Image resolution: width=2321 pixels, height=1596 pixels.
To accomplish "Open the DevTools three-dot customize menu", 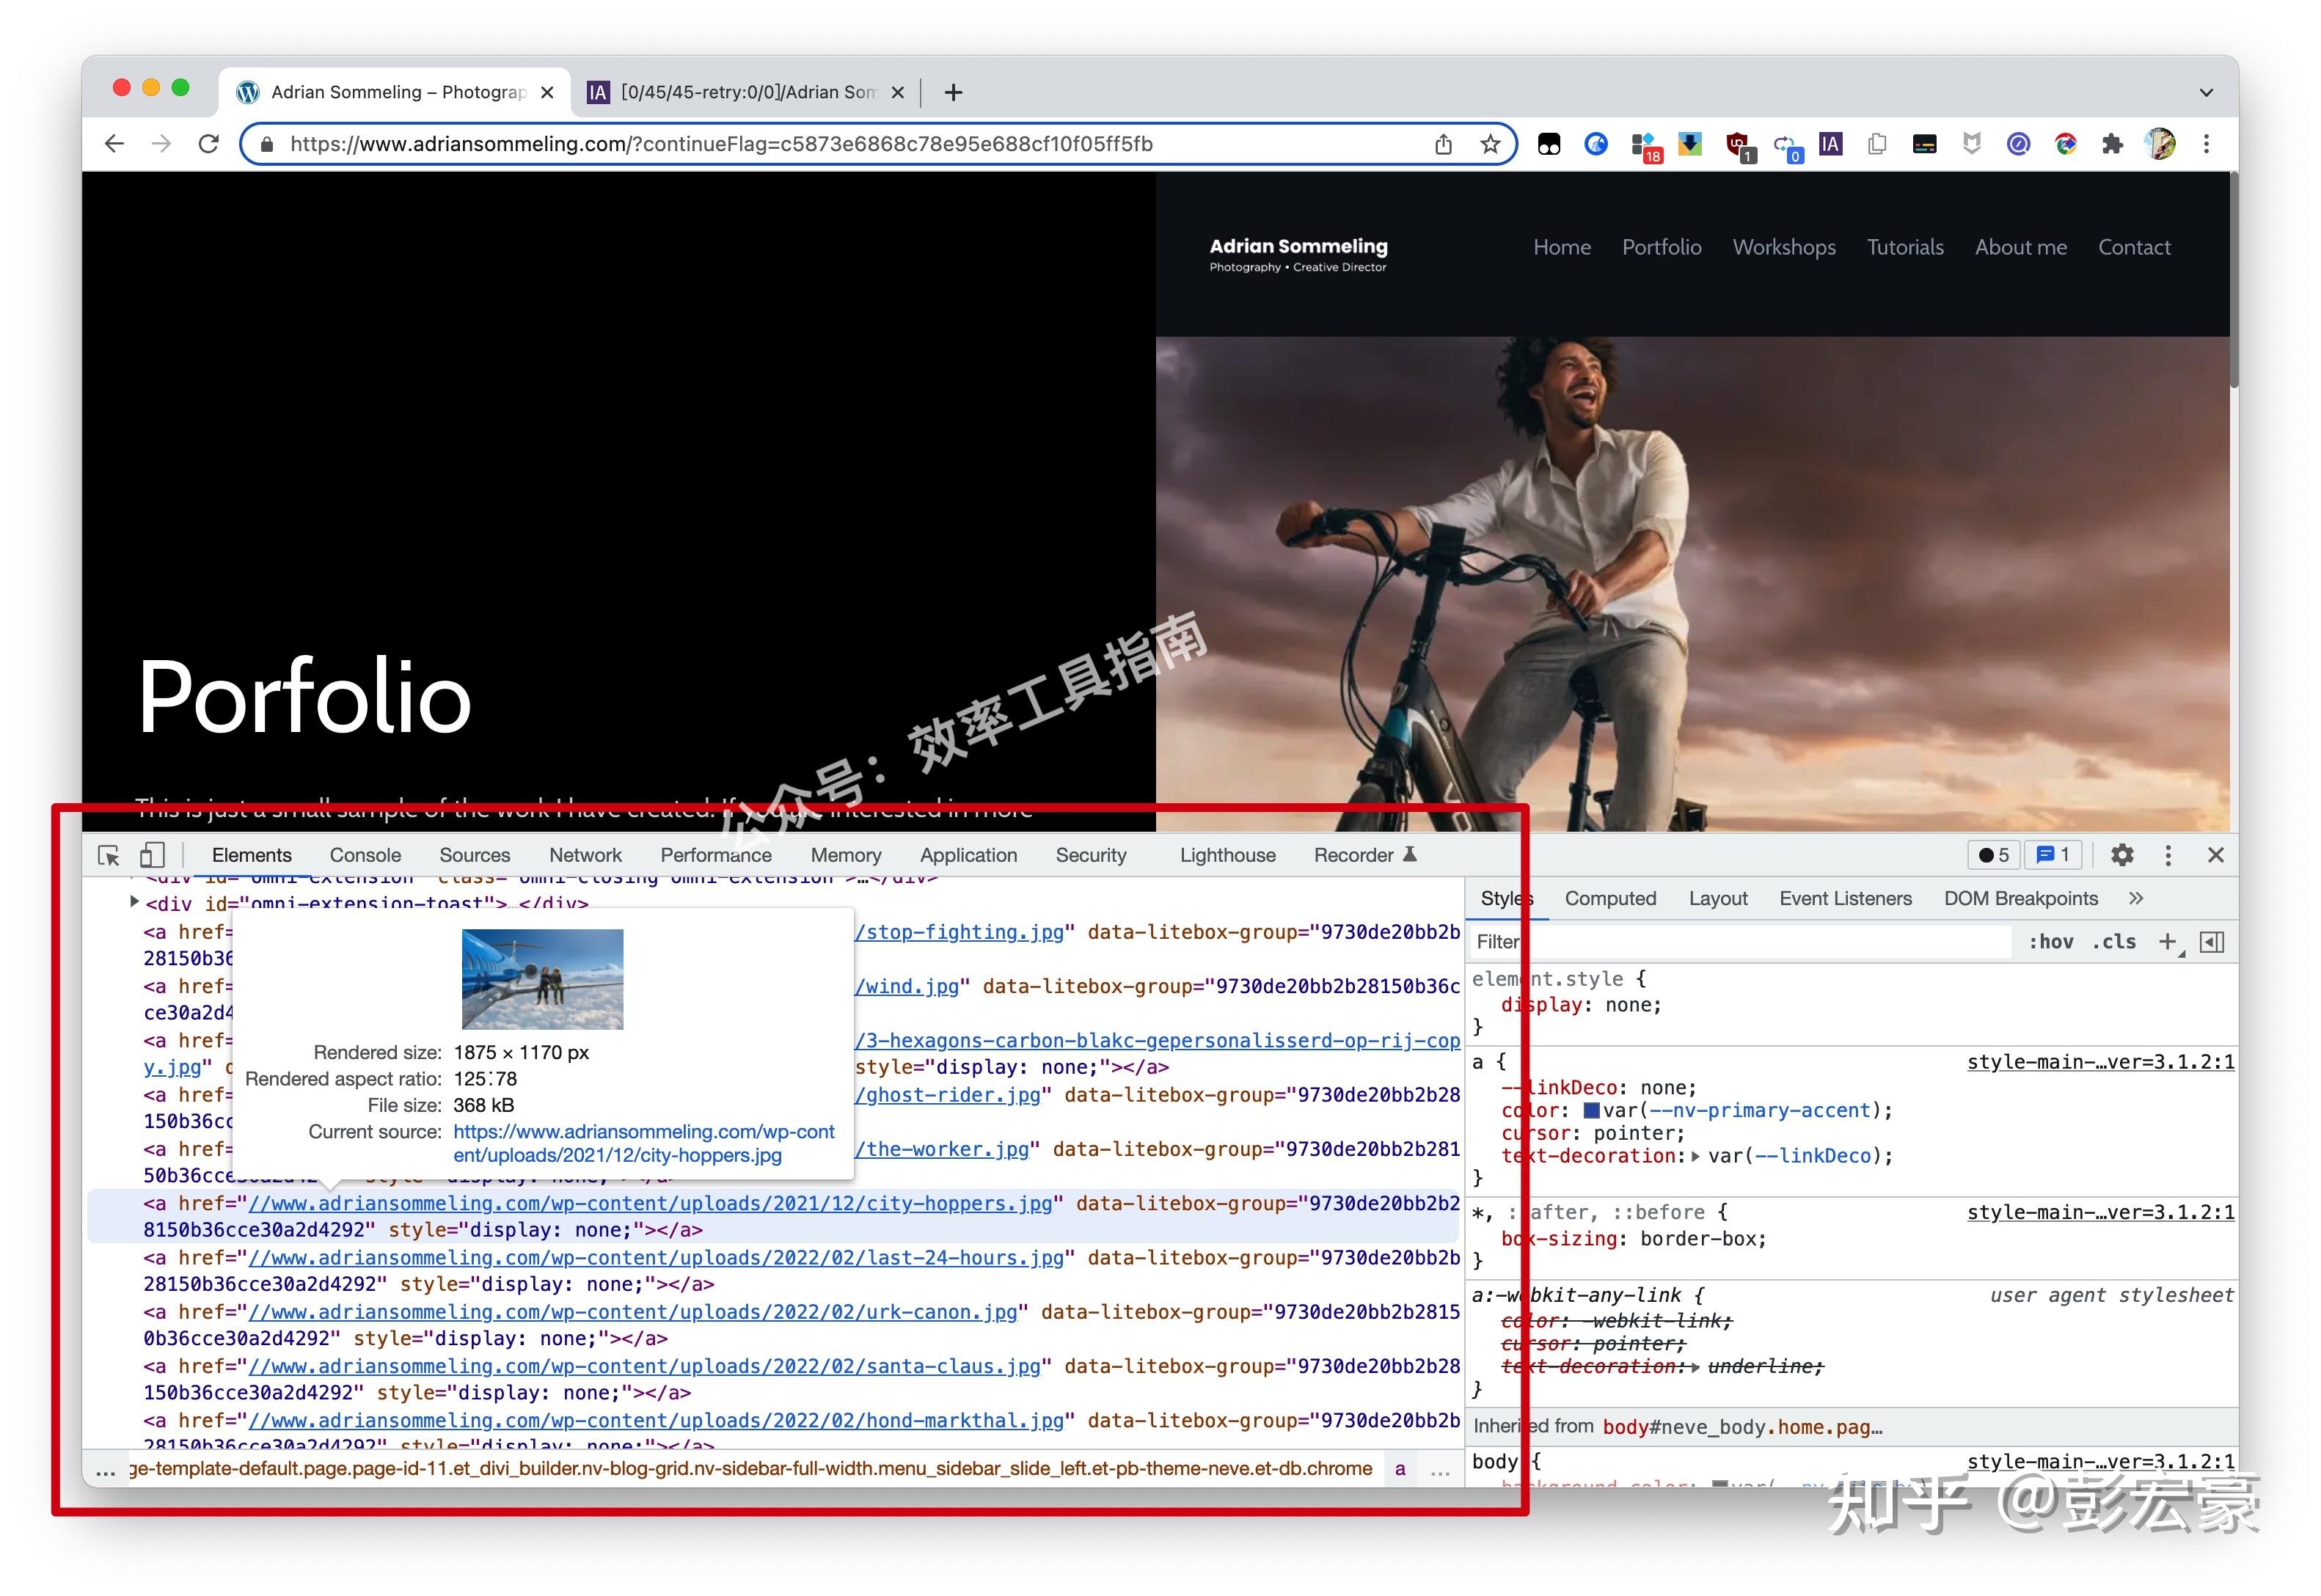I will [x=2168, y=855].
